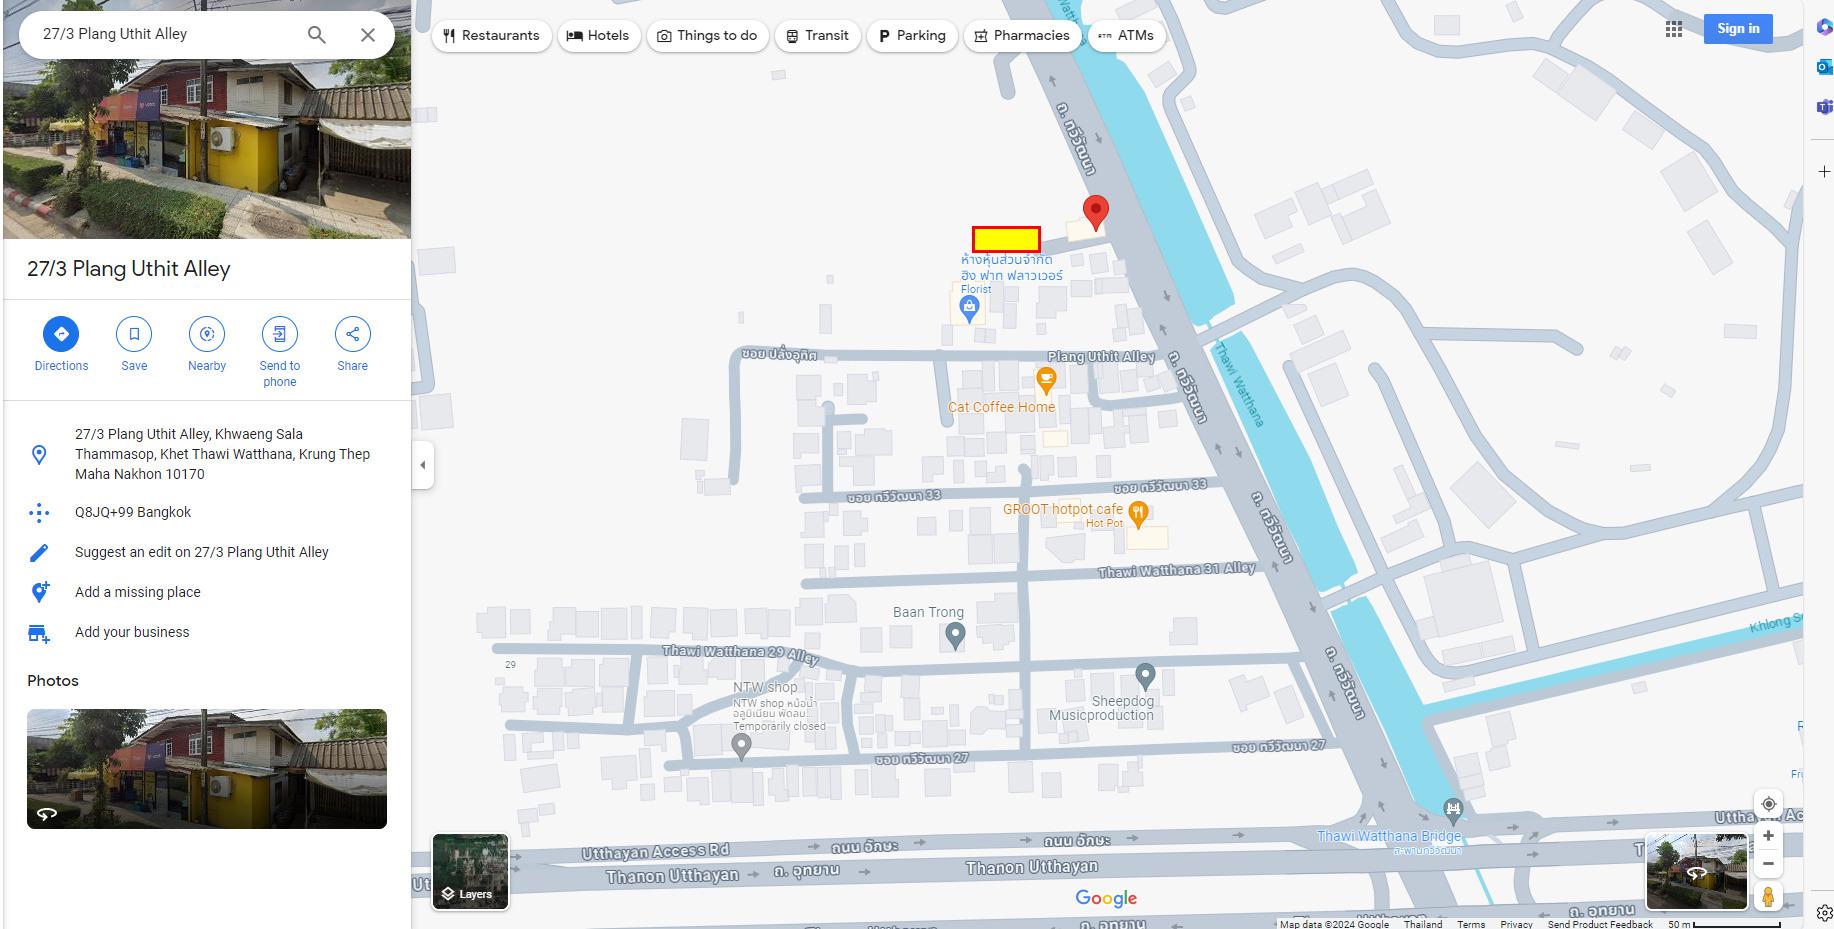Select the NTW shop map pin

[741, 746]
